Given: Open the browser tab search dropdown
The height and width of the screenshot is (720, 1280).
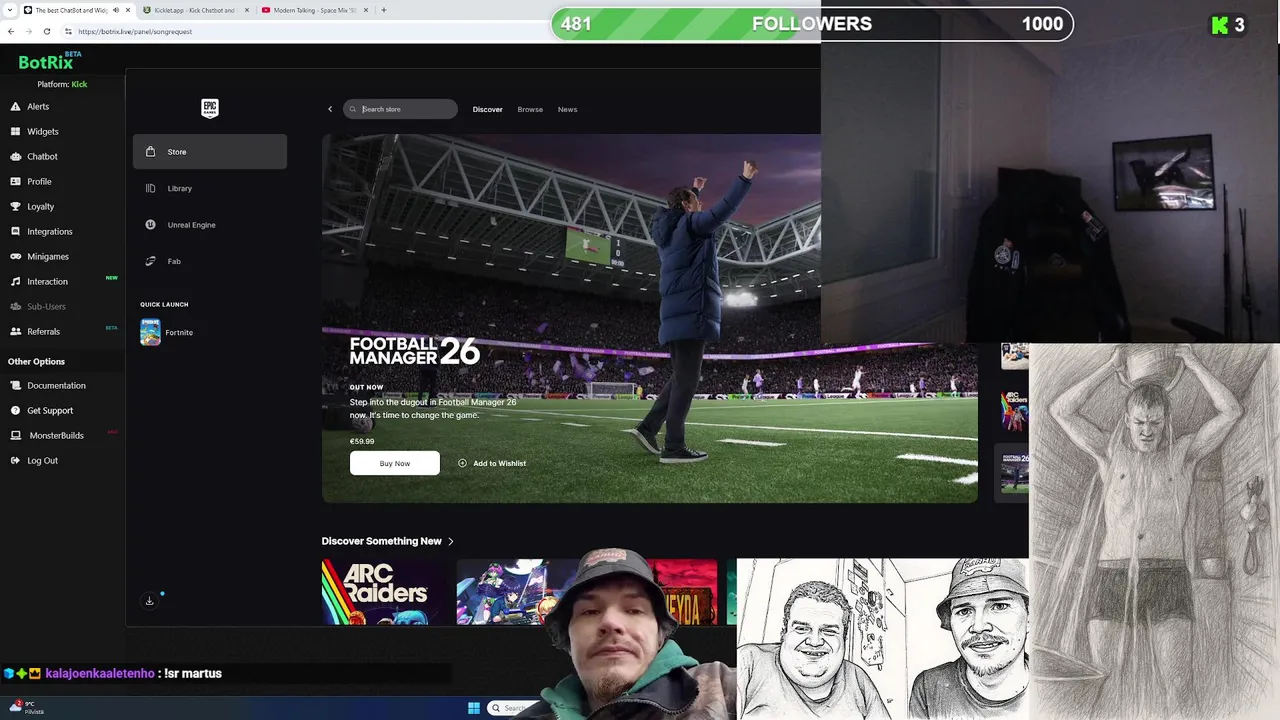Looking at the screenshot, I should 11,10.
